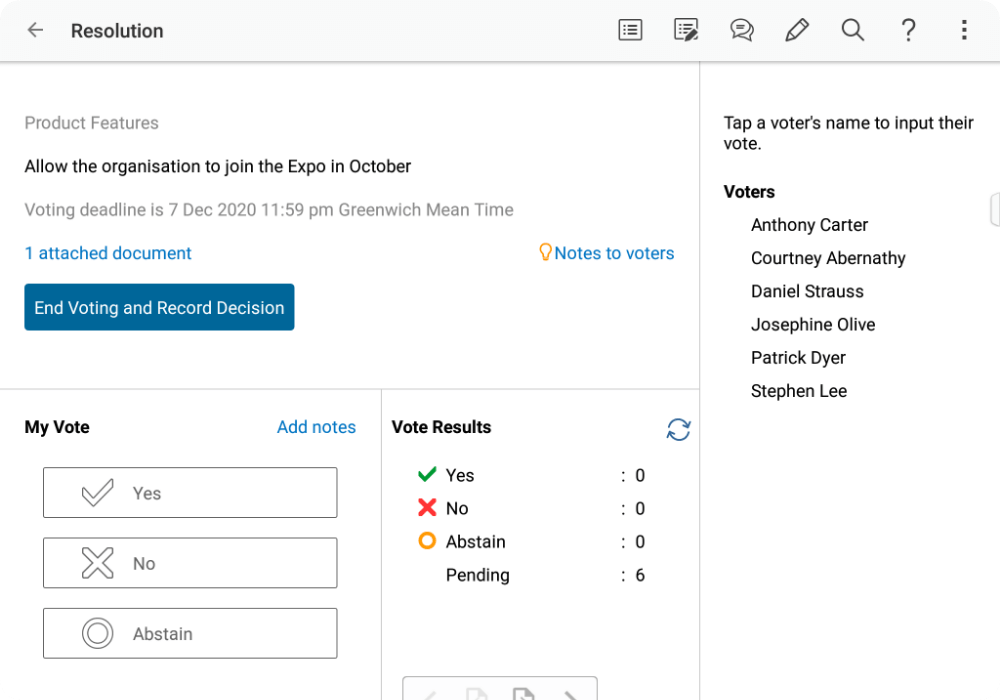Open the list-with-pencil notes icon

686,30
